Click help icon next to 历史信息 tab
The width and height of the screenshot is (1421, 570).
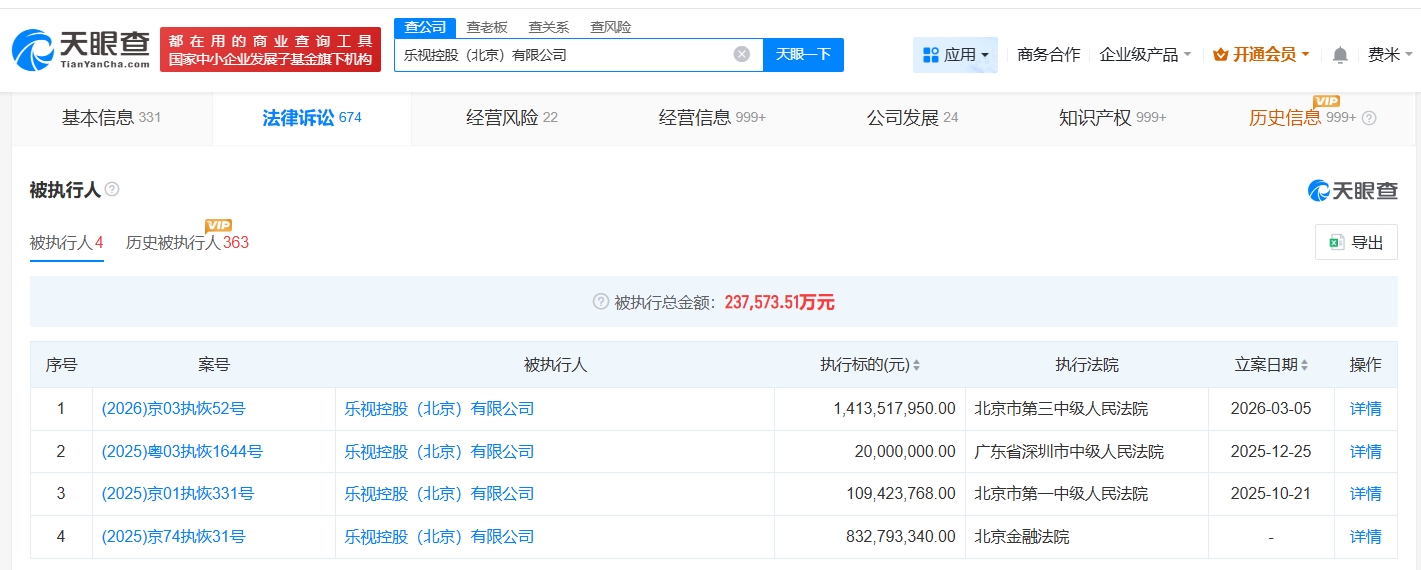pos(1369,118)
